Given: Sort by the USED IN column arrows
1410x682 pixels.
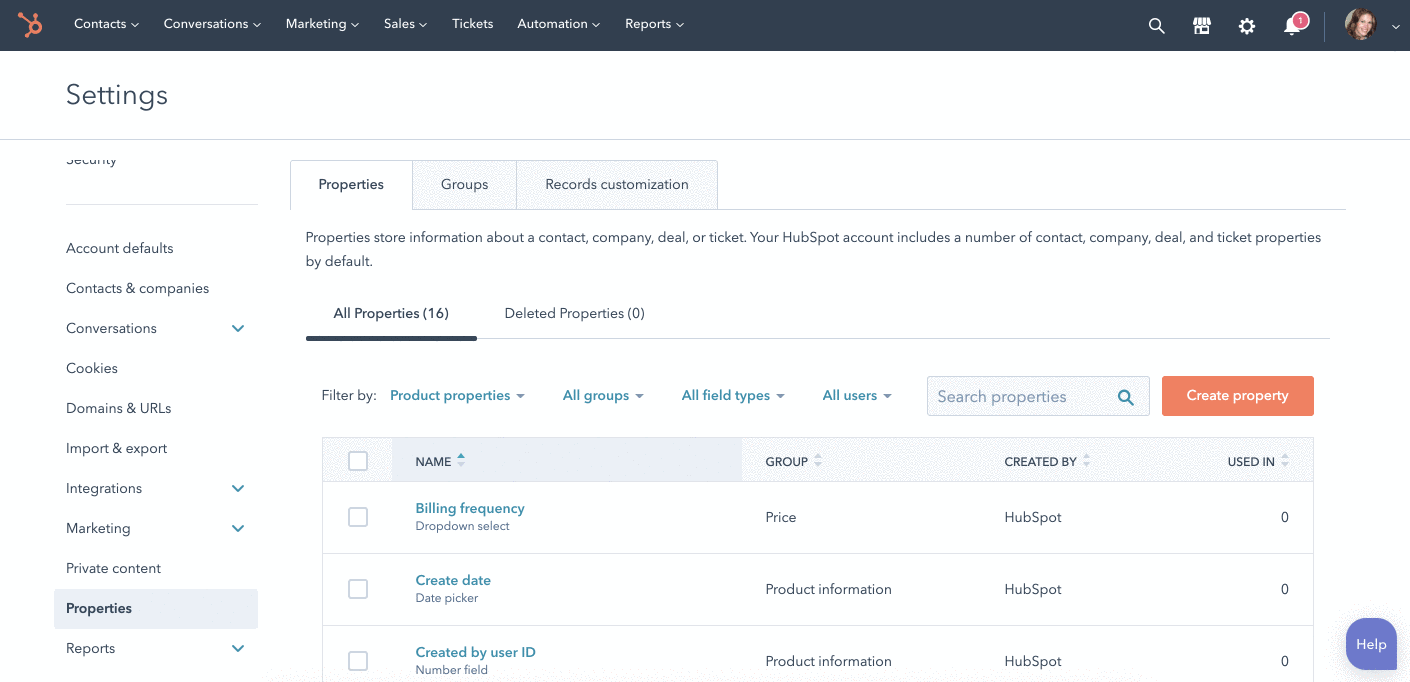Looking at the screenshot, I should [x=1285, y=461].
